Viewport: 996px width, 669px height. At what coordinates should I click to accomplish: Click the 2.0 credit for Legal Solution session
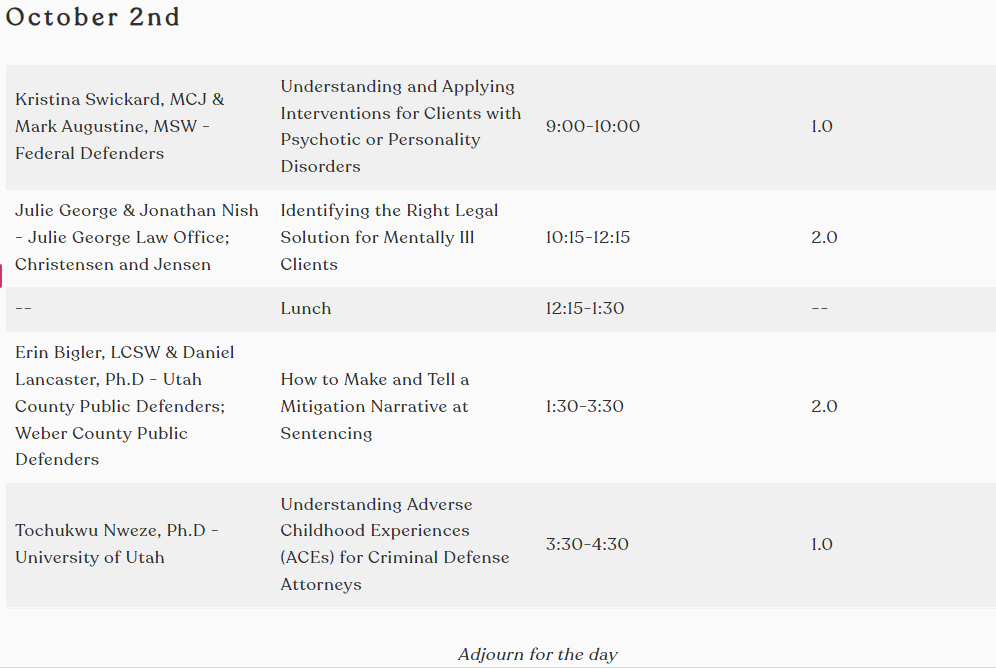[x=824, y=238]
